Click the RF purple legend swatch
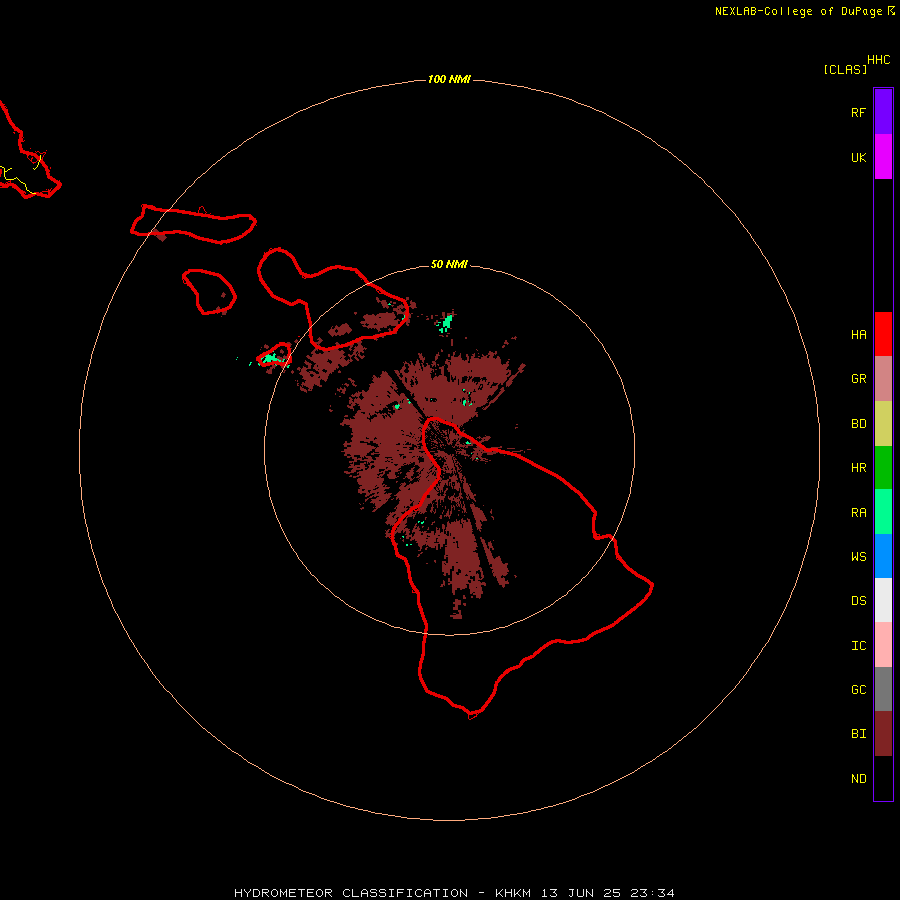 point(883,112)
